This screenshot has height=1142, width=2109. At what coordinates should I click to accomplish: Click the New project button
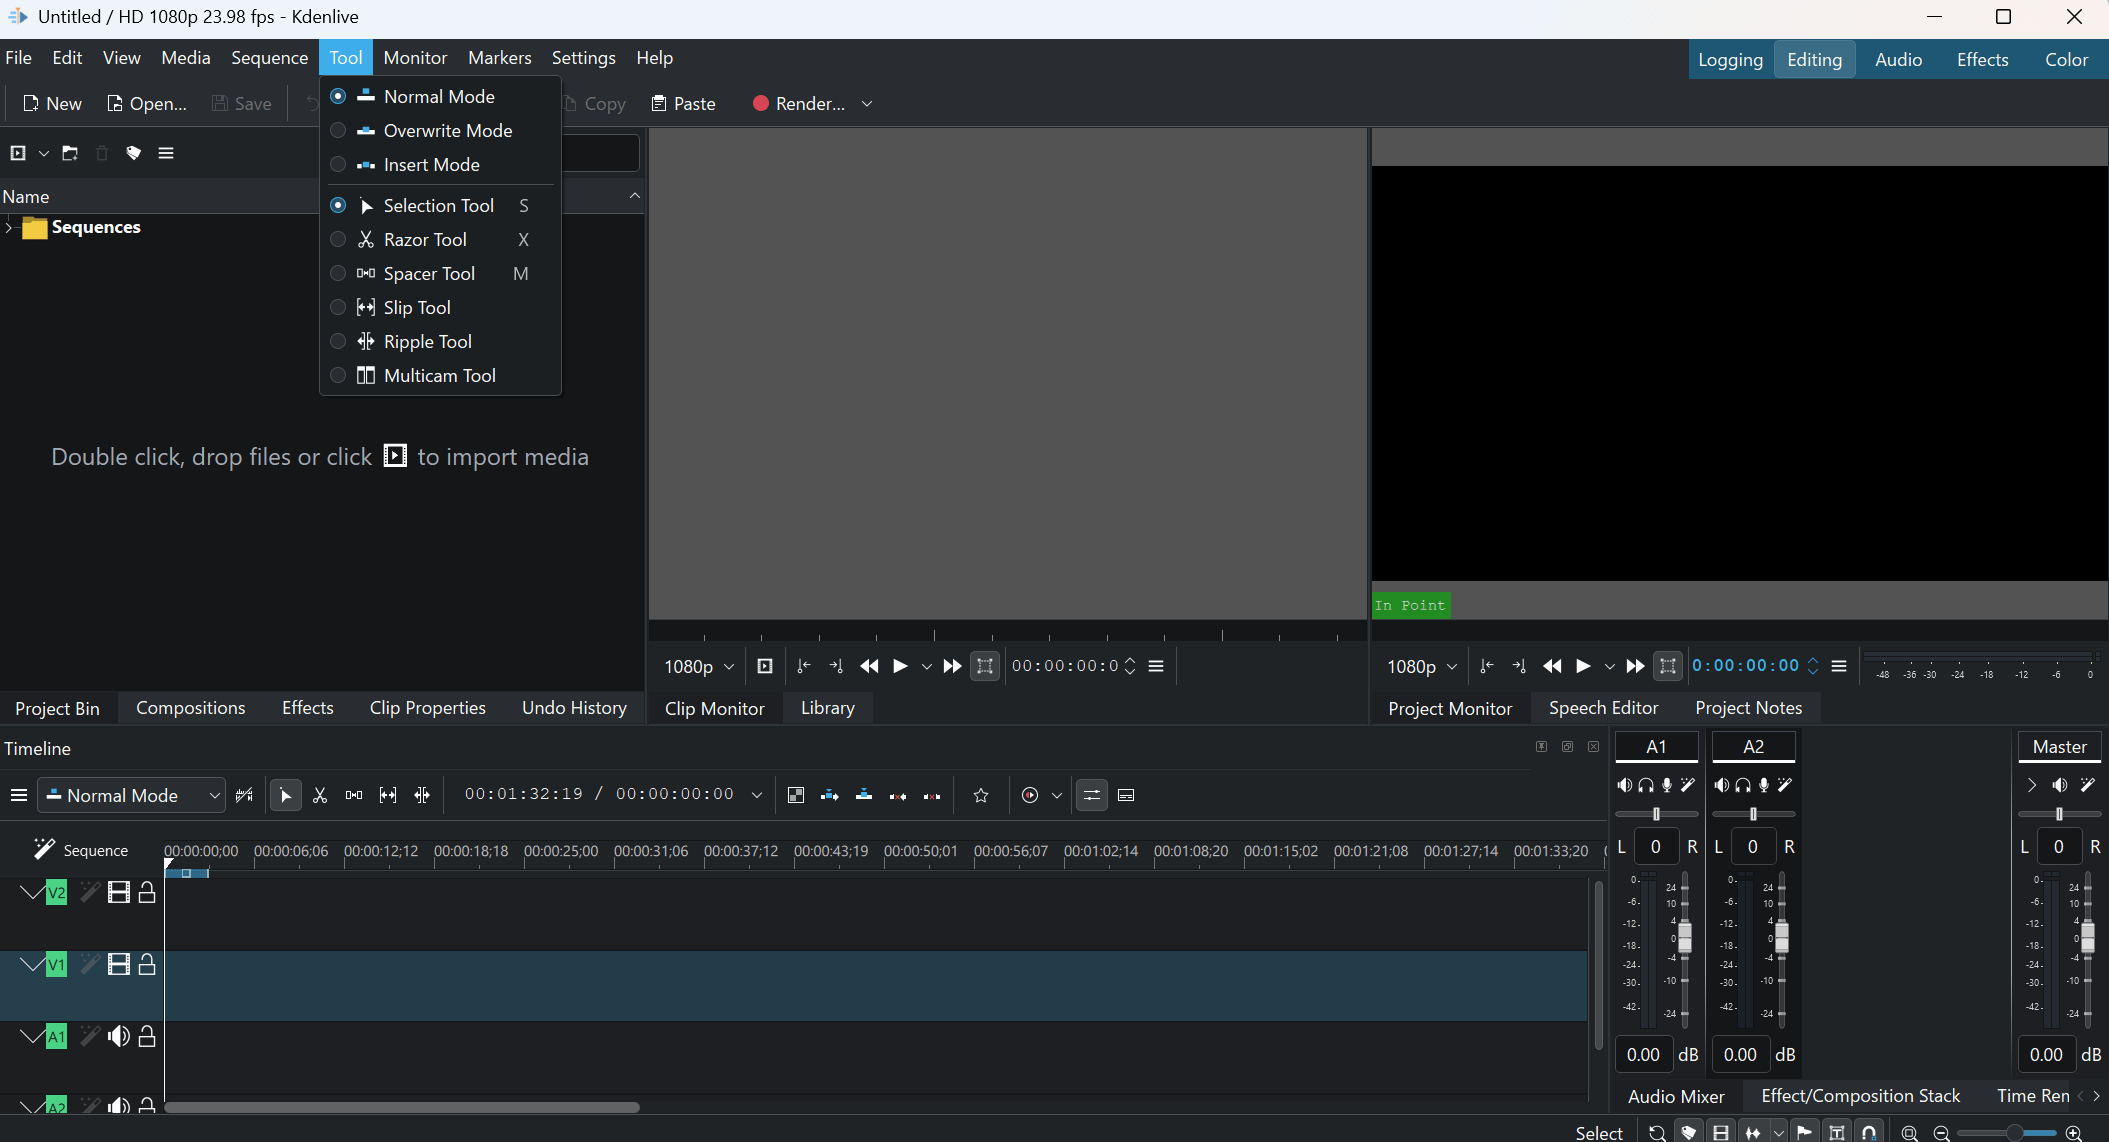52,104
